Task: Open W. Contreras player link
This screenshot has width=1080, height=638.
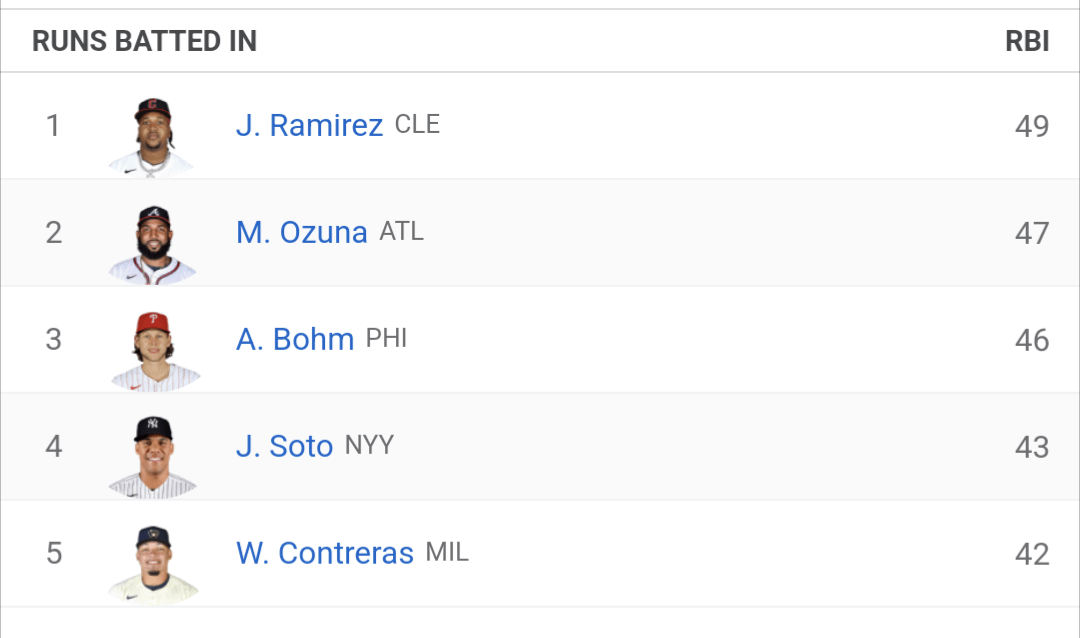Action: pyautogui.click(x=325, y=553)
